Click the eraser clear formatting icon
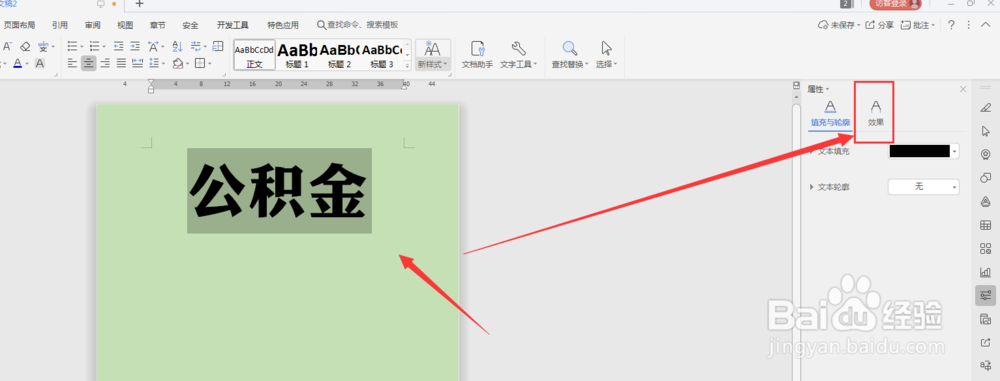 25,47
